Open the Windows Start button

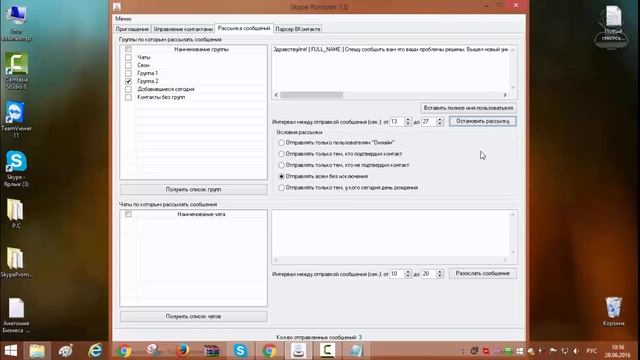click(x=11, y=351)
